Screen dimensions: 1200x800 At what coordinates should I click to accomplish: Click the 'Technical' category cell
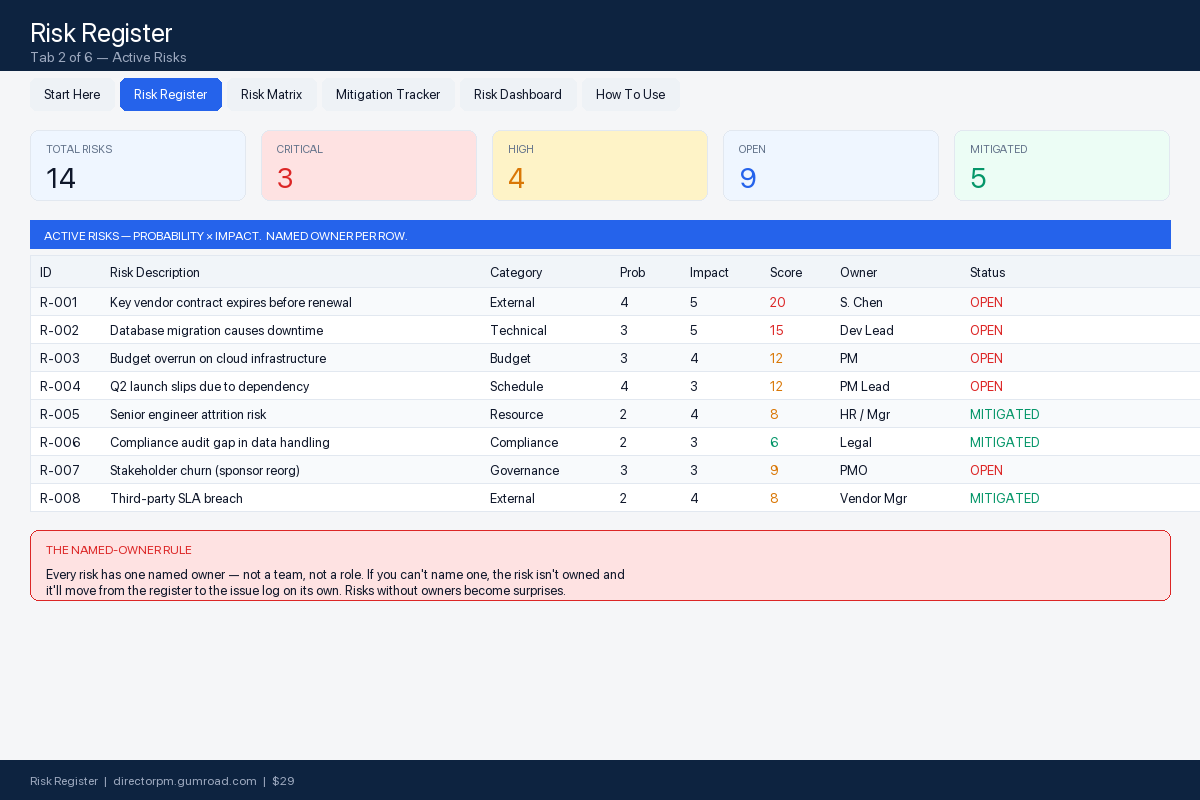[518, 330]
